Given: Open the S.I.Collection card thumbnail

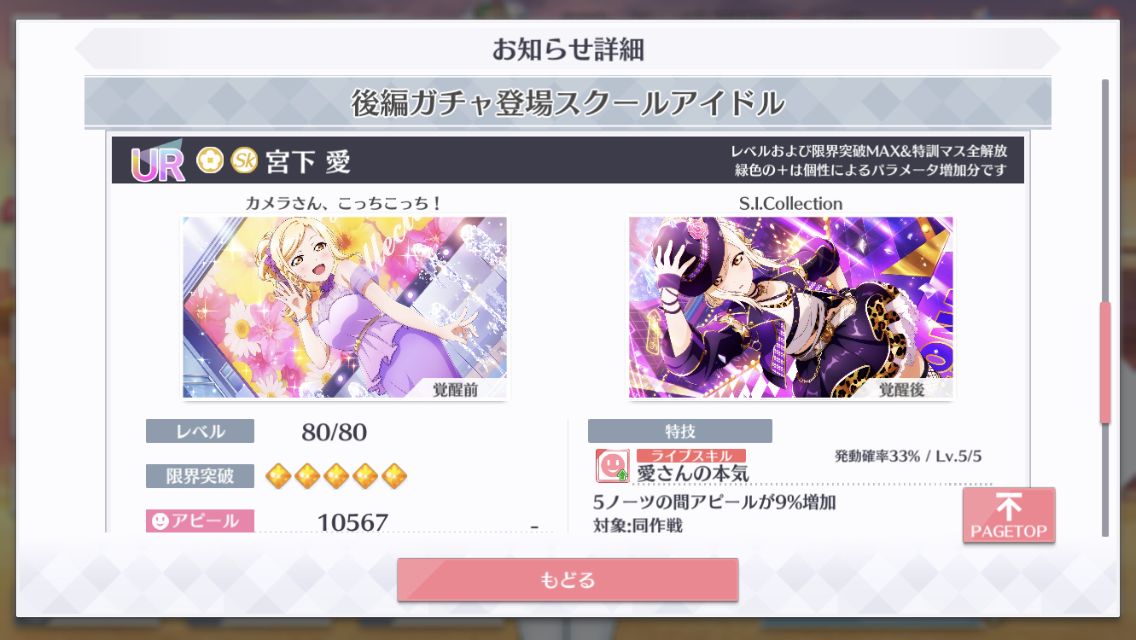Looking at the screenshot, I should (791, 307).
